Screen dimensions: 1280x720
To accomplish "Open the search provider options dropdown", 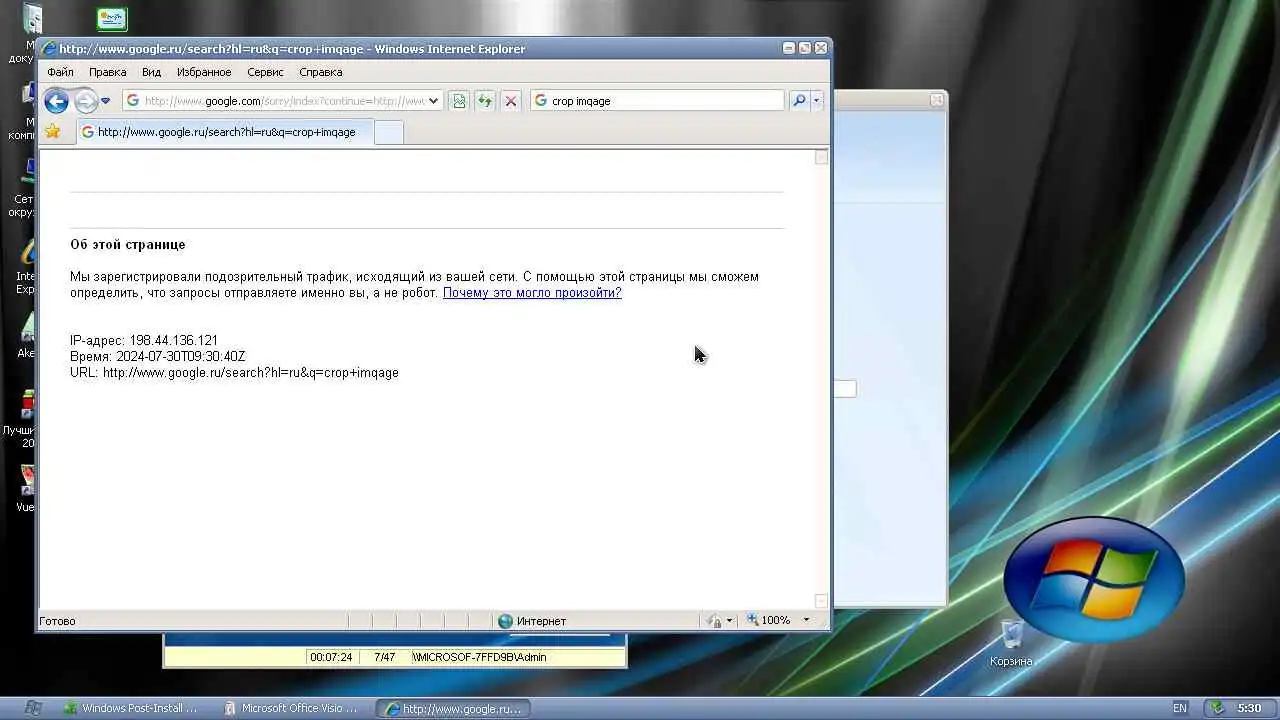I will (x=816, y=101).
